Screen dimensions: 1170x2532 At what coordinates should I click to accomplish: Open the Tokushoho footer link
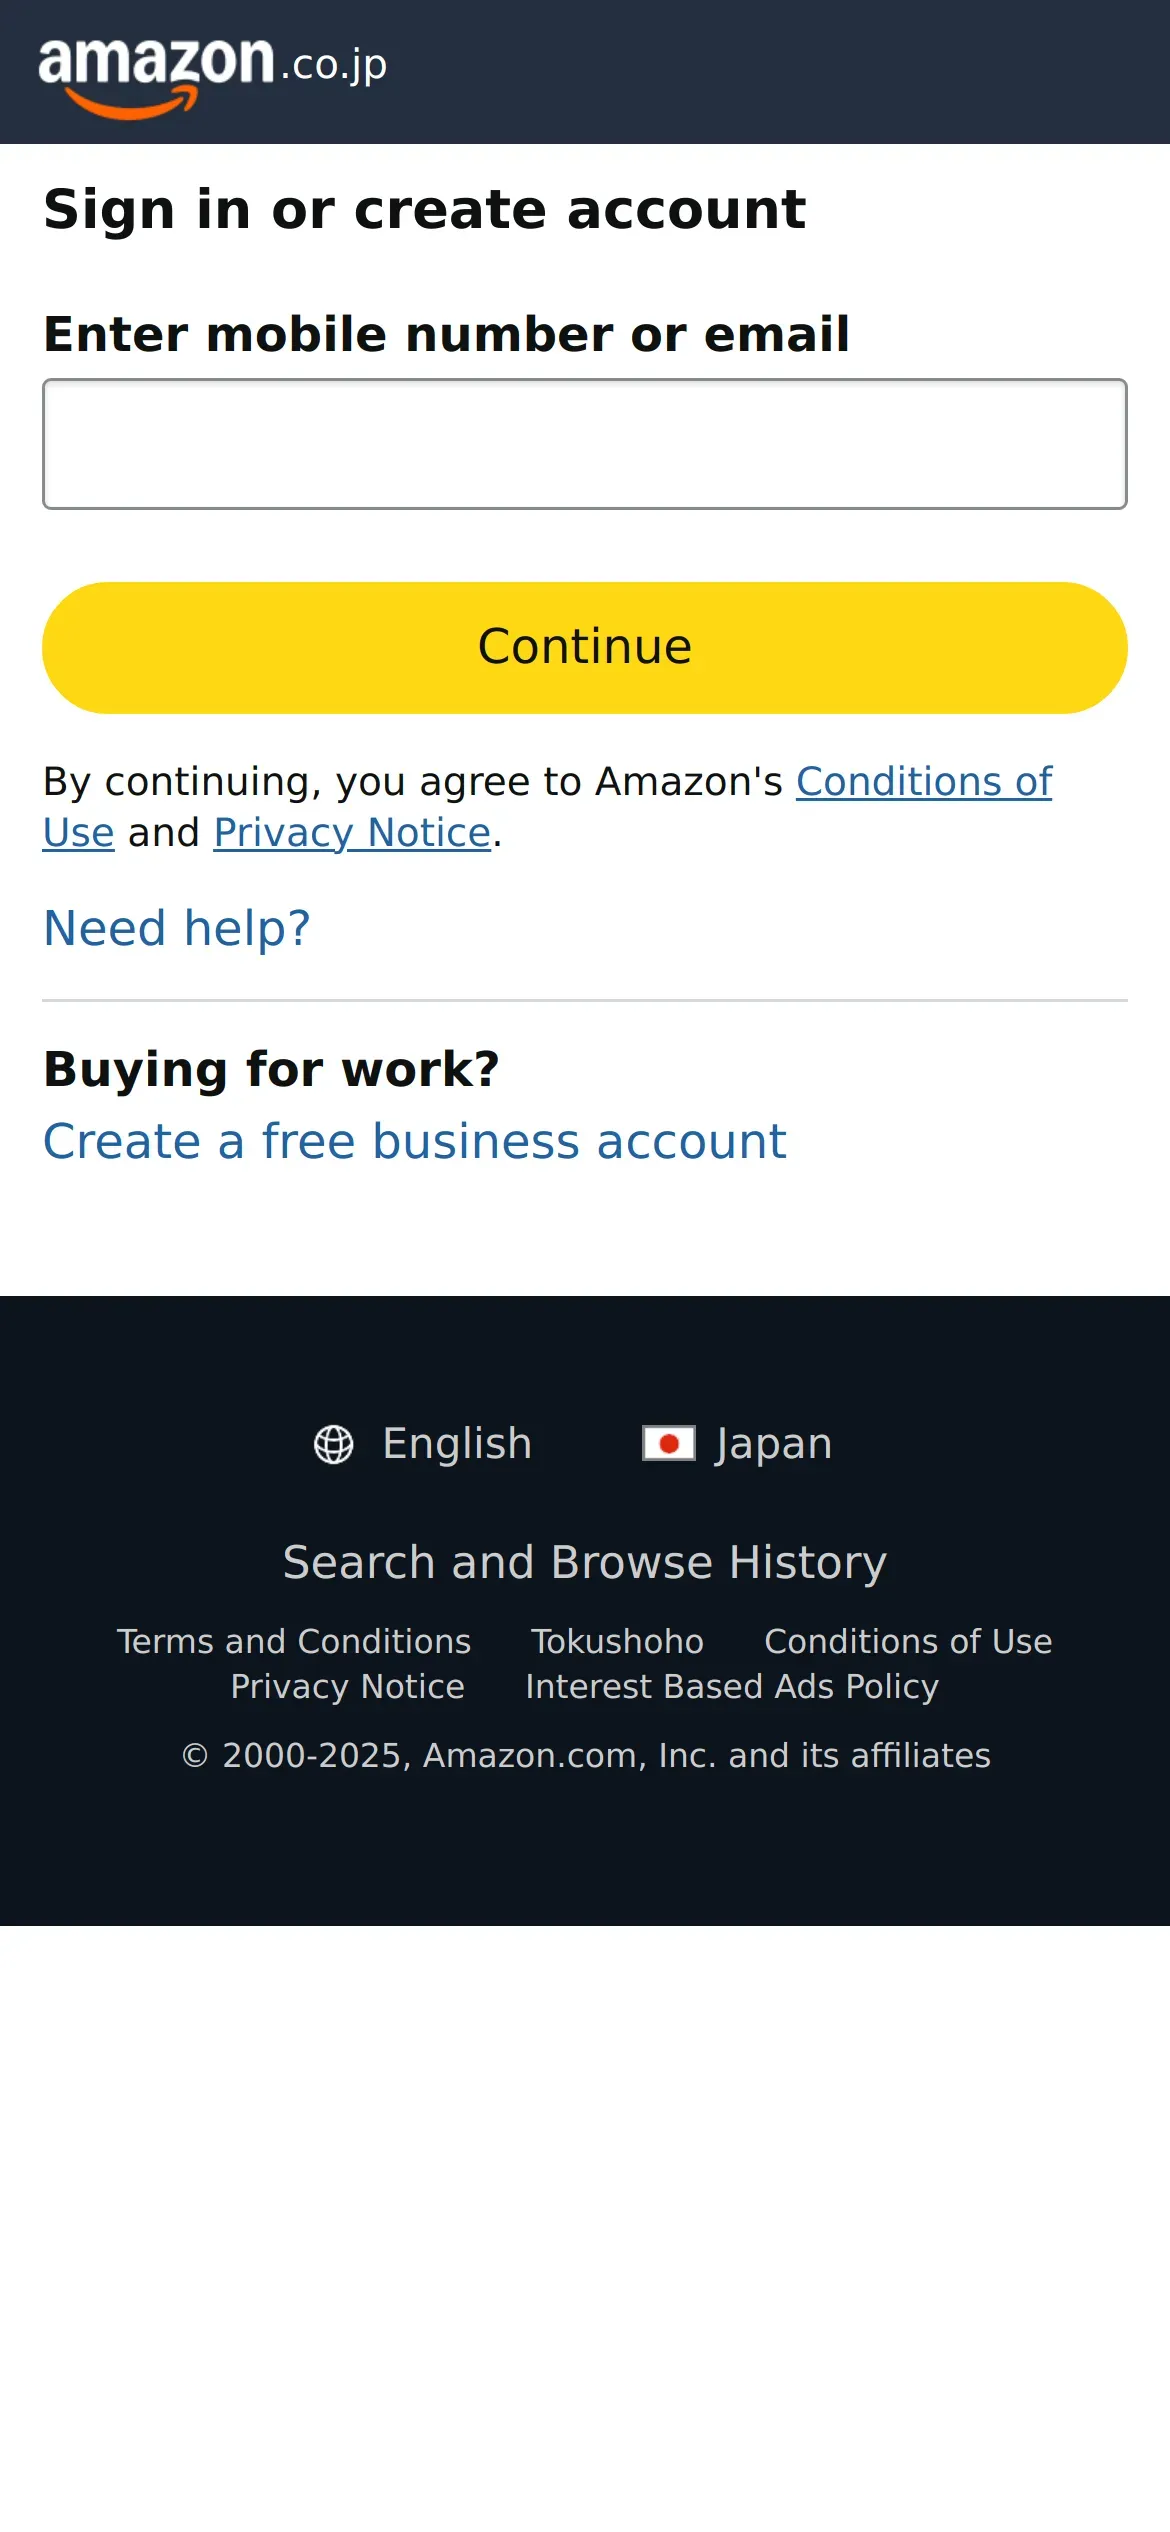tap(617, 1641)
